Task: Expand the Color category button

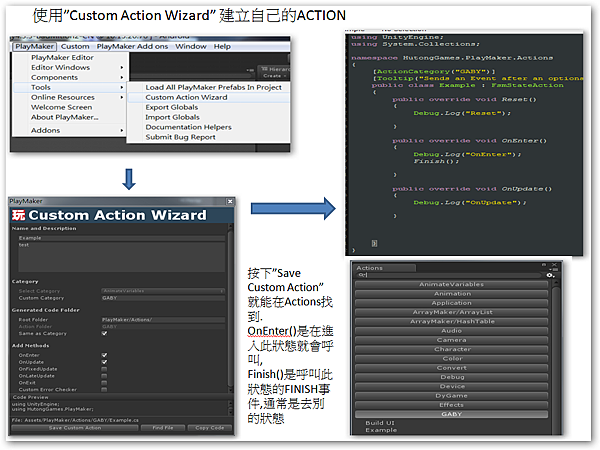Action: click(x=452, y=359)
